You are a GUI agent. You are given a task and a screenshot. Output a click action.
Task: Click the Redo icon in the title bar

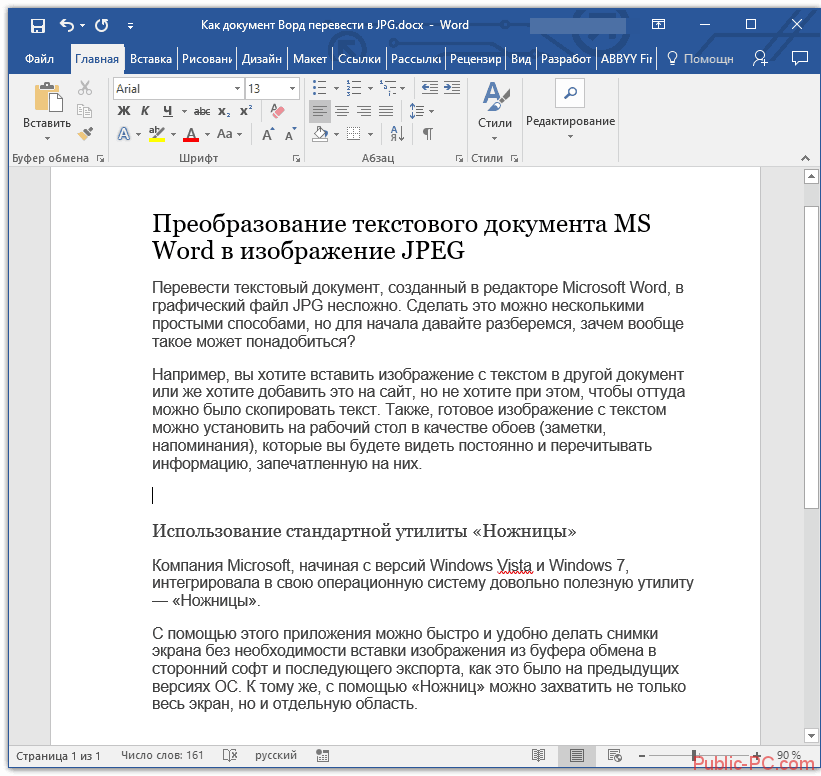coord(101,25)
